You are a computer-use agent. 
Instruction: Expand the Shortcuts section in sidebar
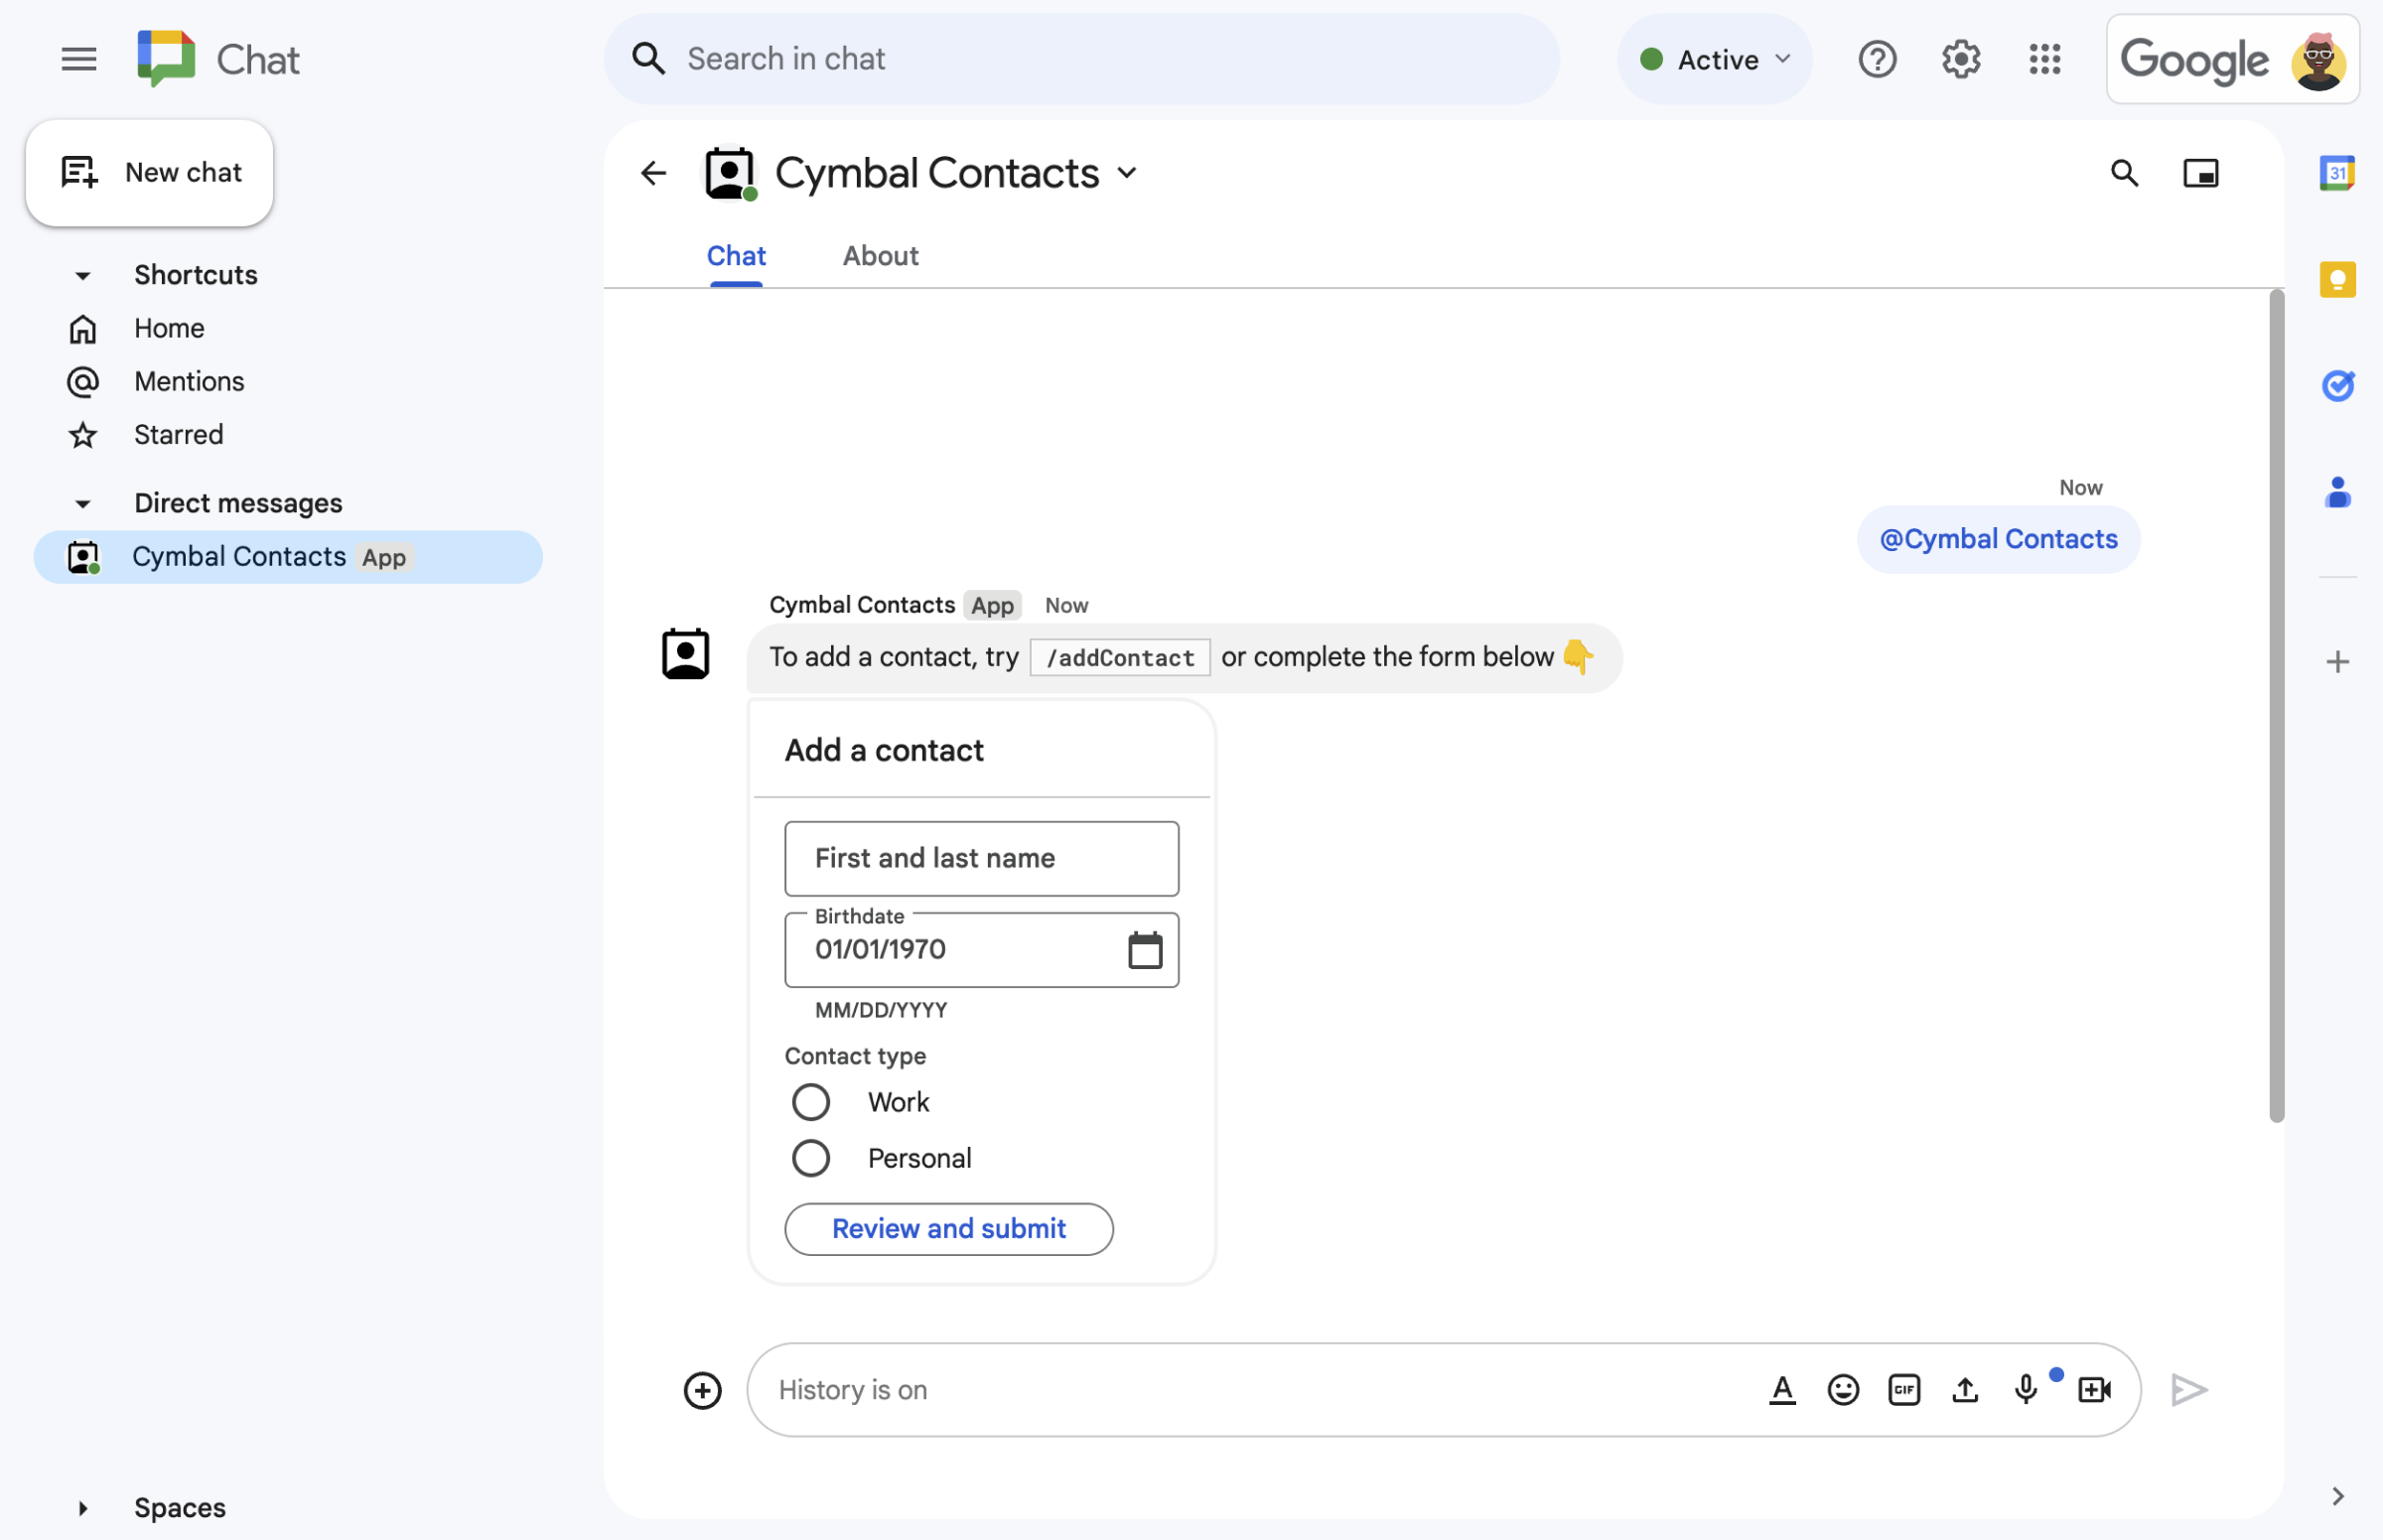coord(79,273)
